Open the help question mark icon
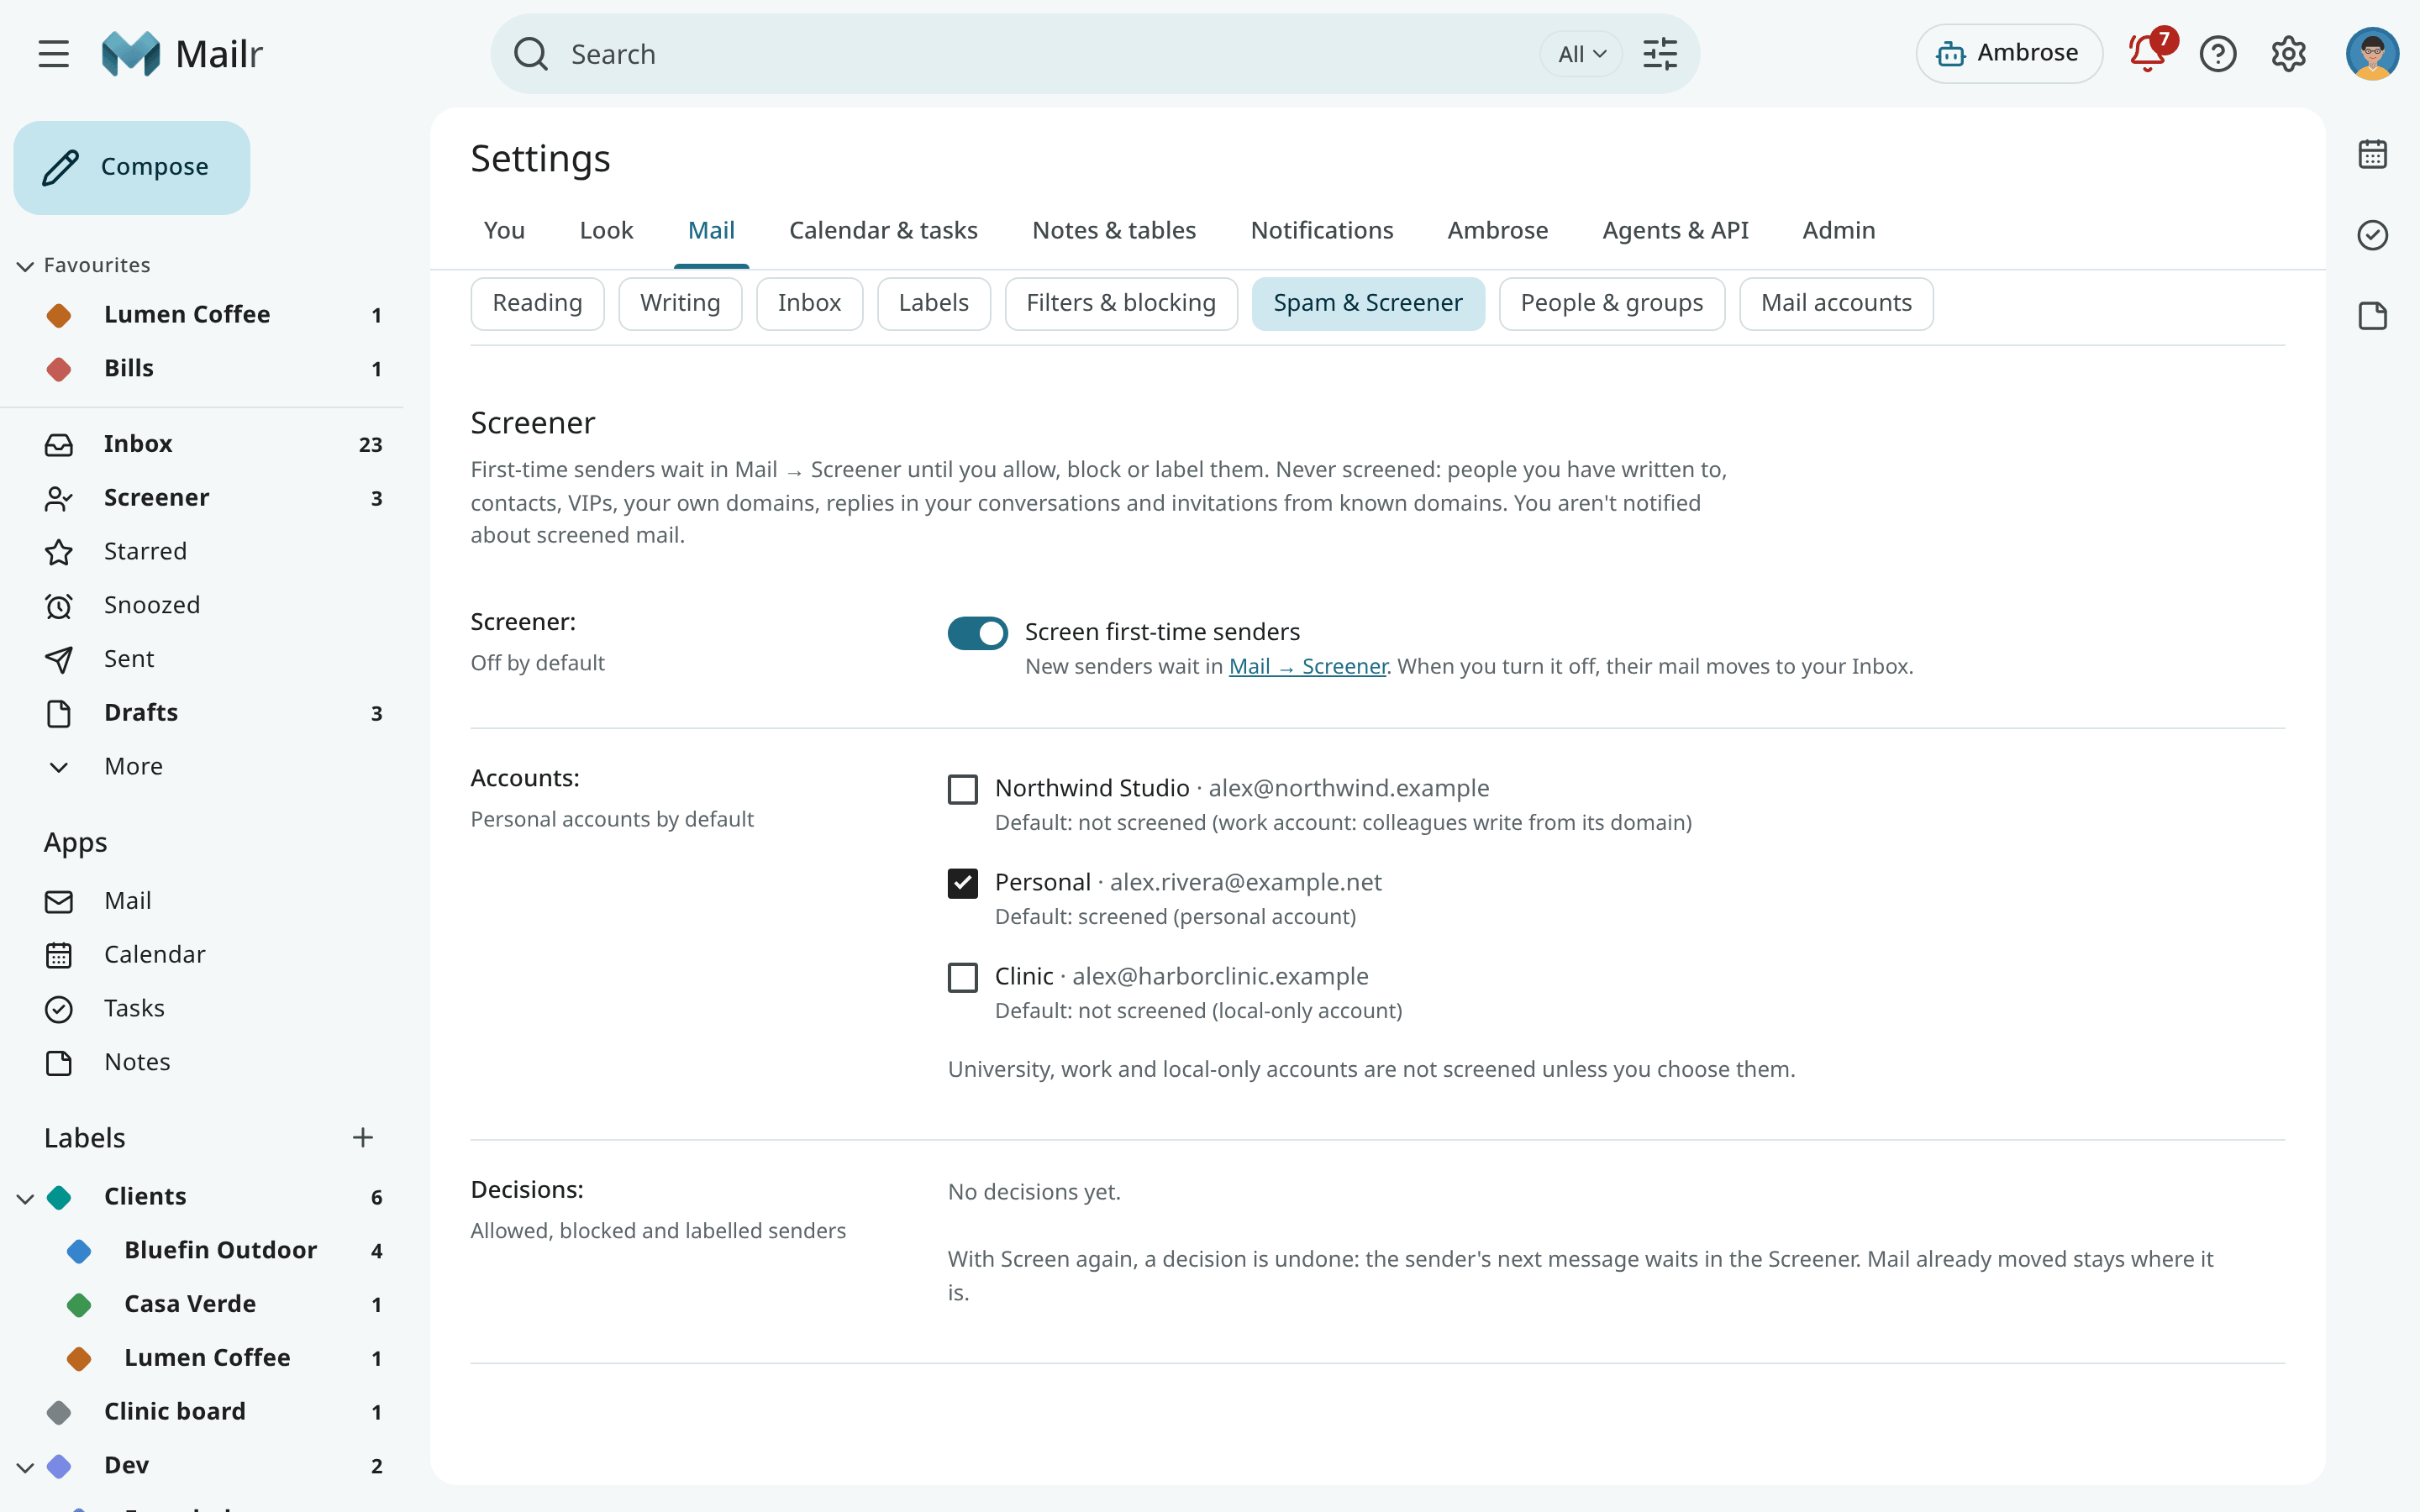 [2218, 54]
